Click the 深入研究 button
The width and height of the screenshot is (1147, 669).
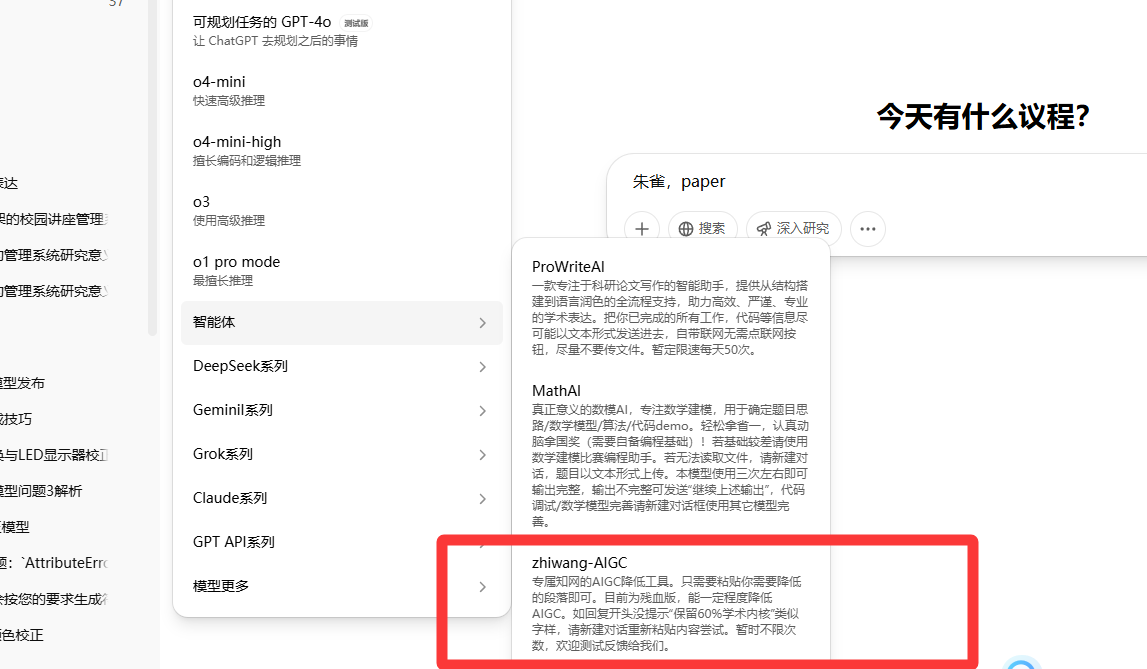(x=794, y=229)
